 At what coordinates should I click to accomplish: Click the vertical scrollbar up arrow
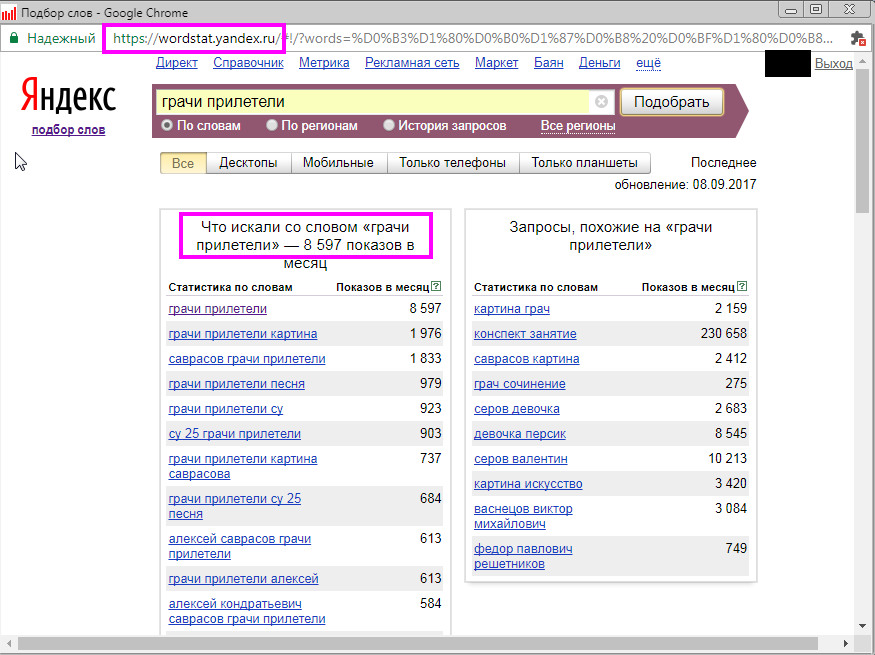tap(864, 59)
